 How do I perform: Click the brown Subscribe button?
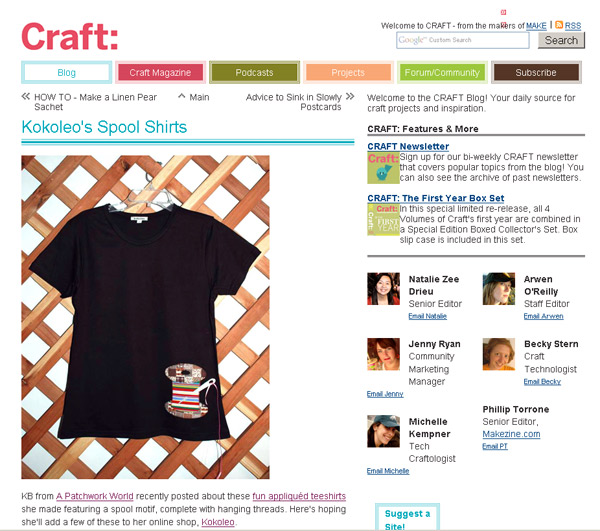click(x=536, y=72)
